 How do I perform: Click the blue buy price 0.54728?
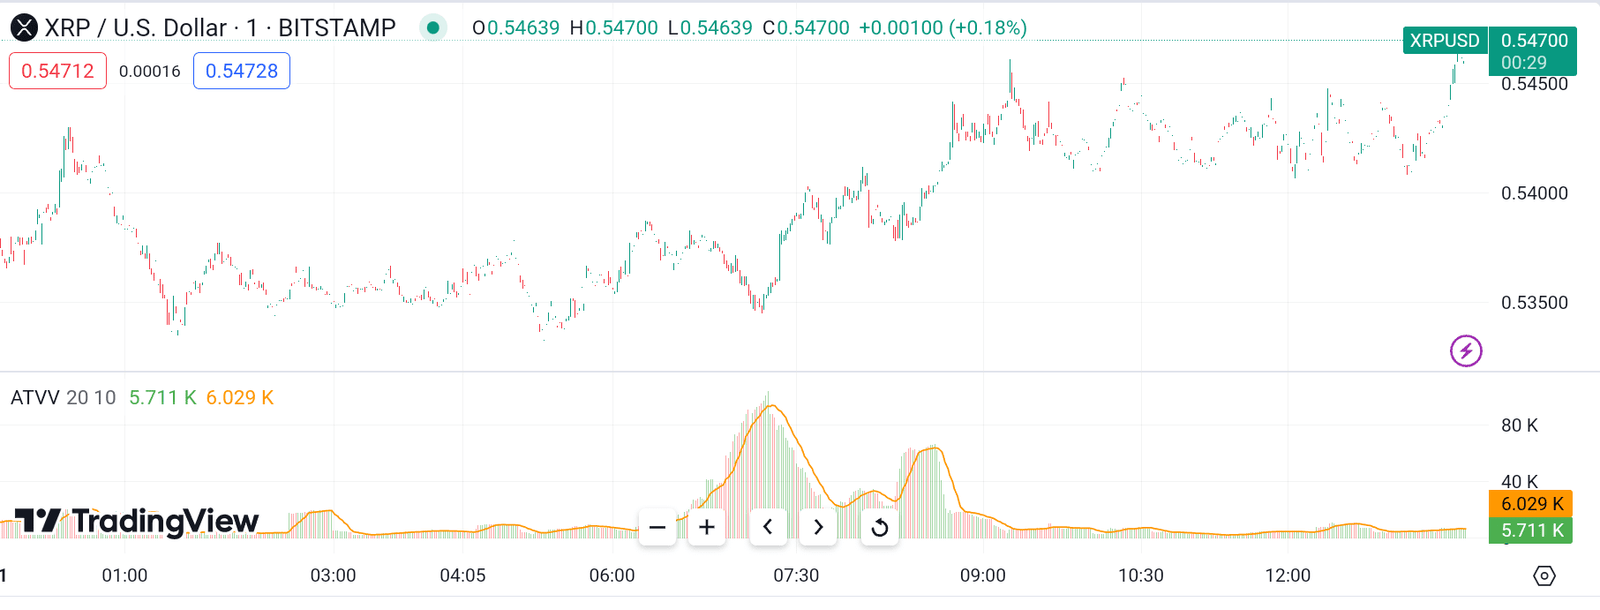241,71
